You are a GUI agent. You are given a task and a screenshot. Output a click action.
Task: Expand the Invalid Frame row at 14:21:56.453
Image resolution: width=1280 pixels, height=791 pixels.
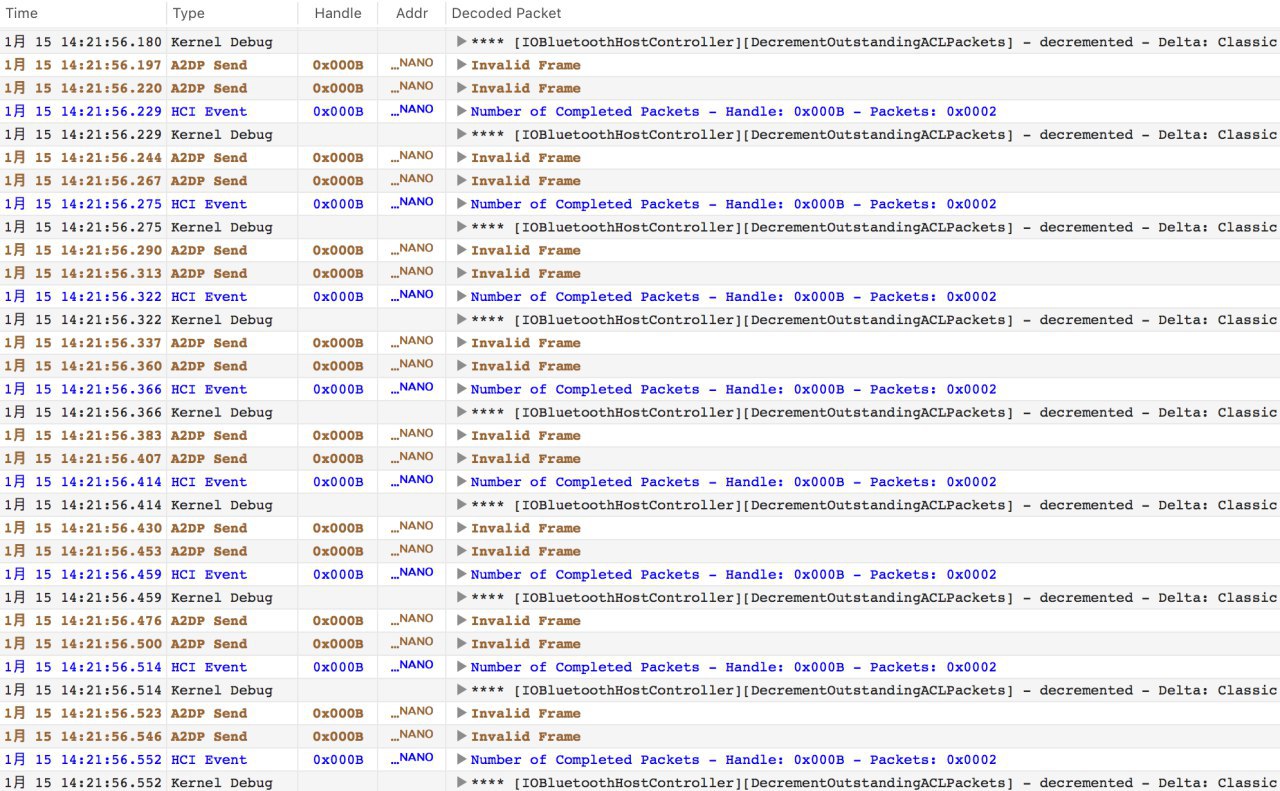(461, 551)
